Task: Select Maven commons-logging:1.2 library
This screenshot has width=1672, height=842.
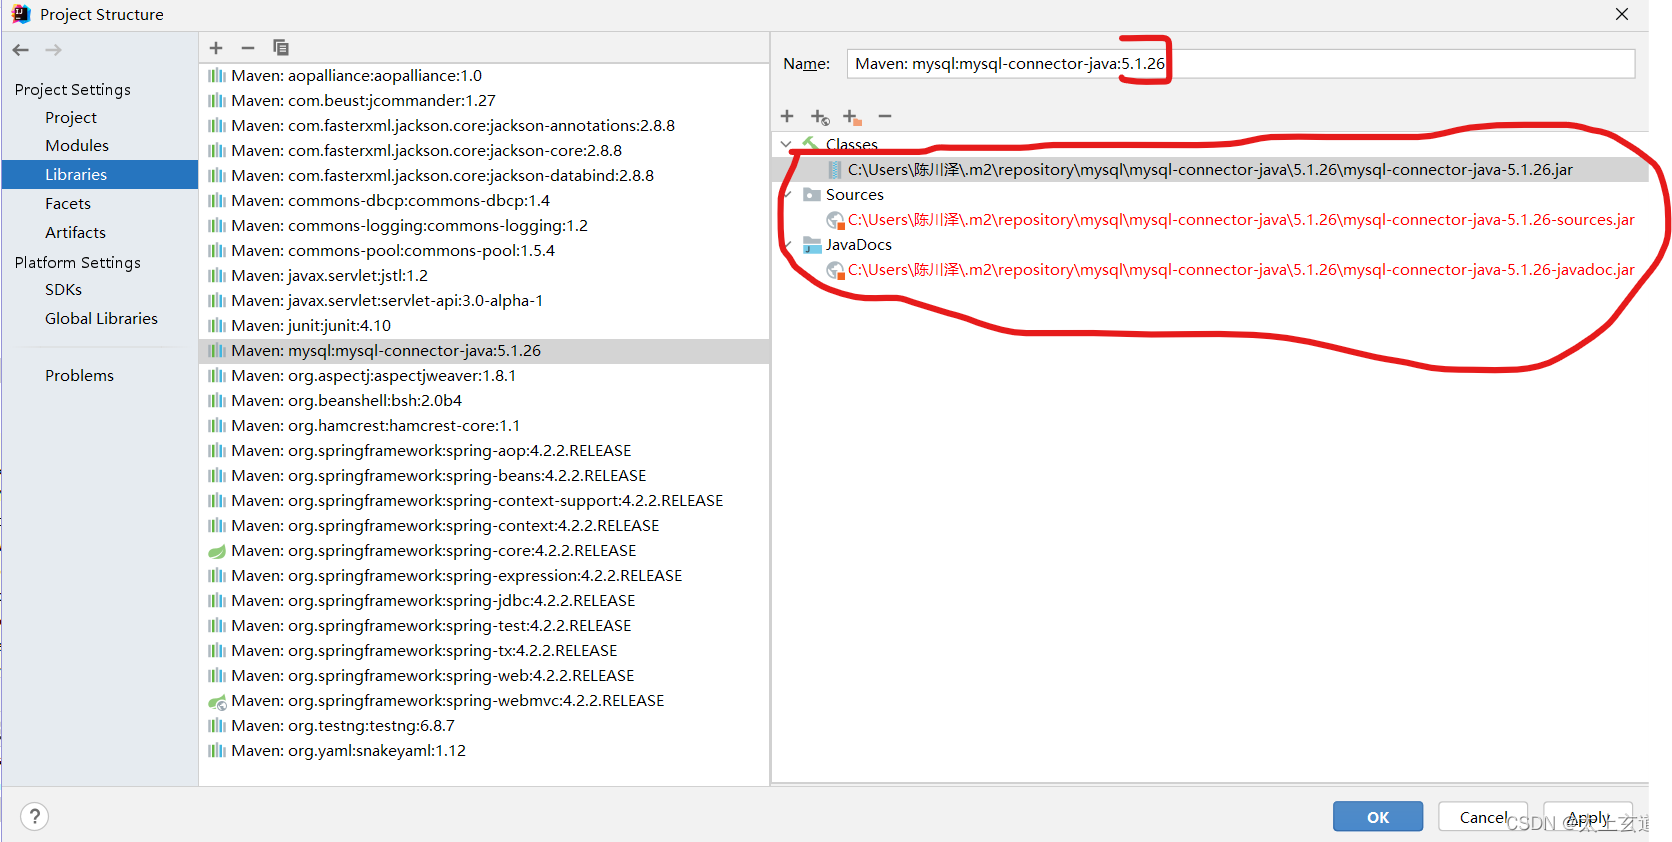Action: (409, 226)
